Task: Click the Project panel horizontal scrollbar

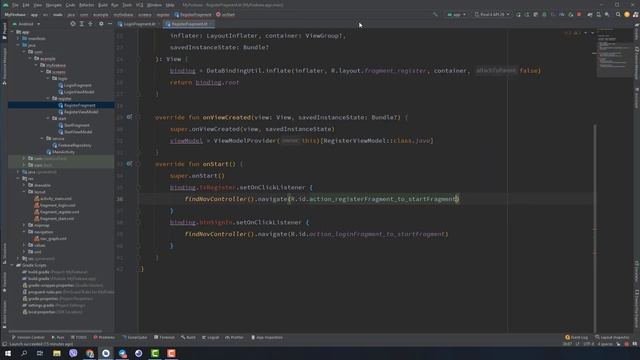Action: [x=55, y=331]
